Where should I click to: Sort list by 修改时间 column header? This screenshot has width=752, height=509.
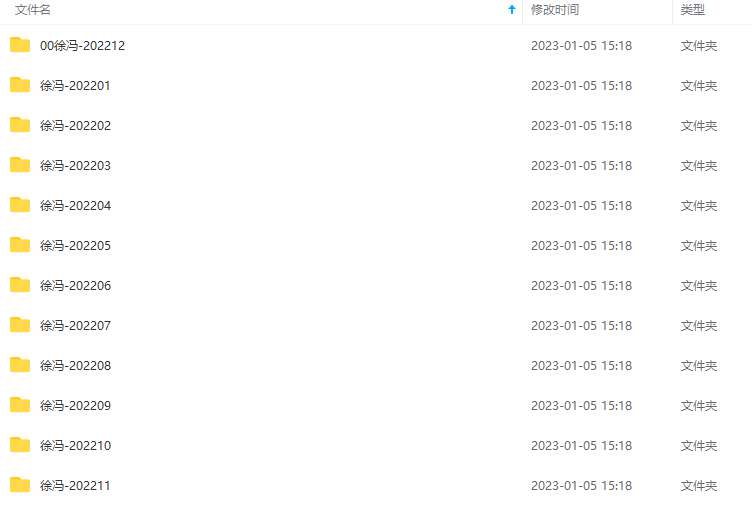pyautogui.click(x=555, y=10)
